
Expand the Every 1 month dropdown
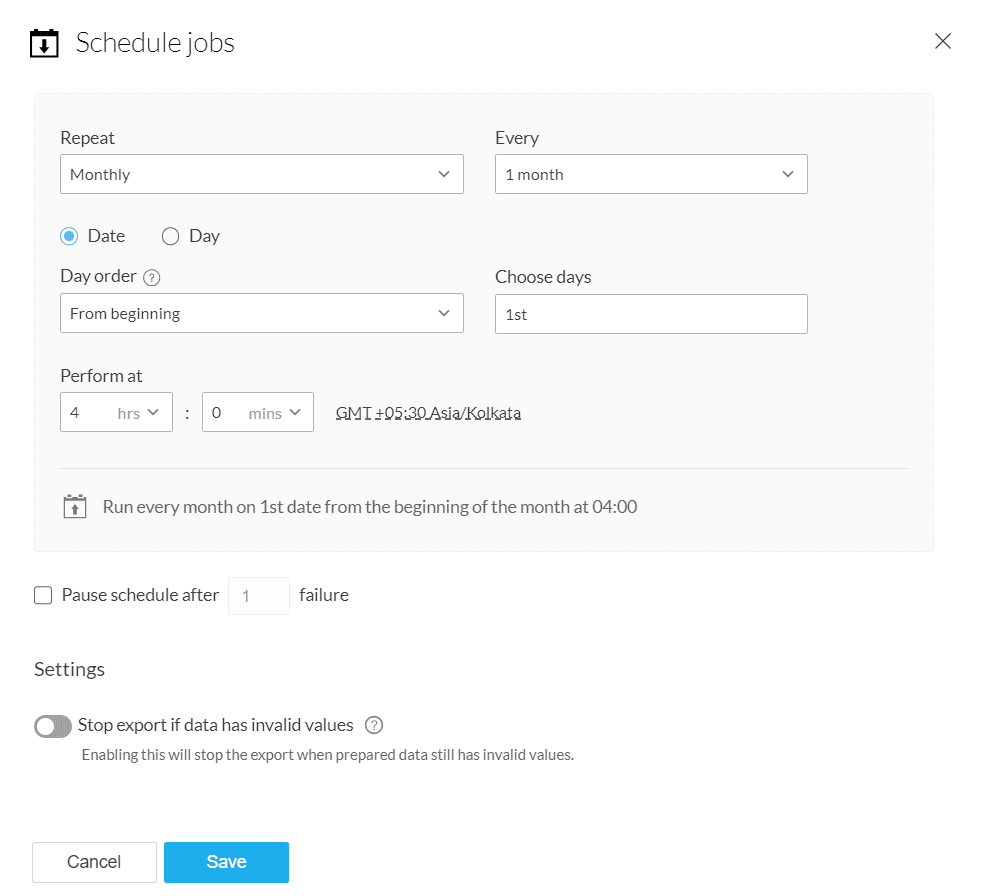pyautogui.click(x=651, y=174)
